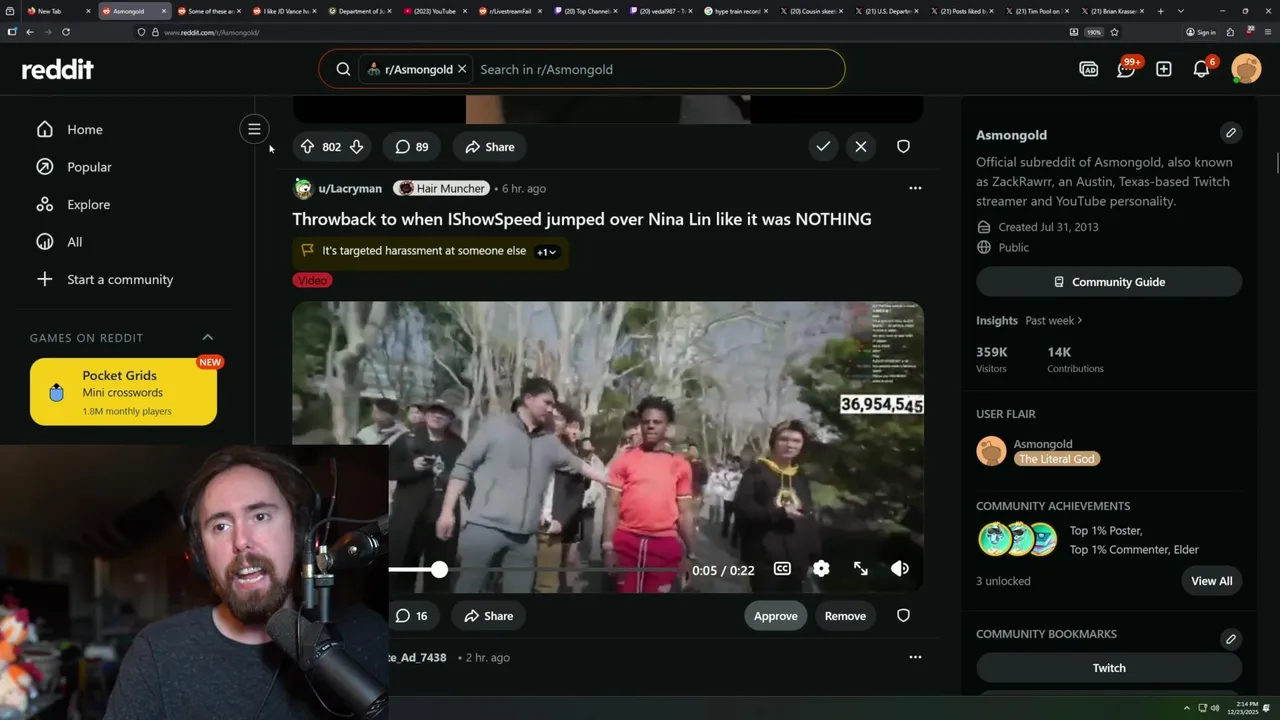Collapse the Games on Reddit section
The height and width of the screenshot is (720, 1280).
pyautogui.click(x=208, y=337)
